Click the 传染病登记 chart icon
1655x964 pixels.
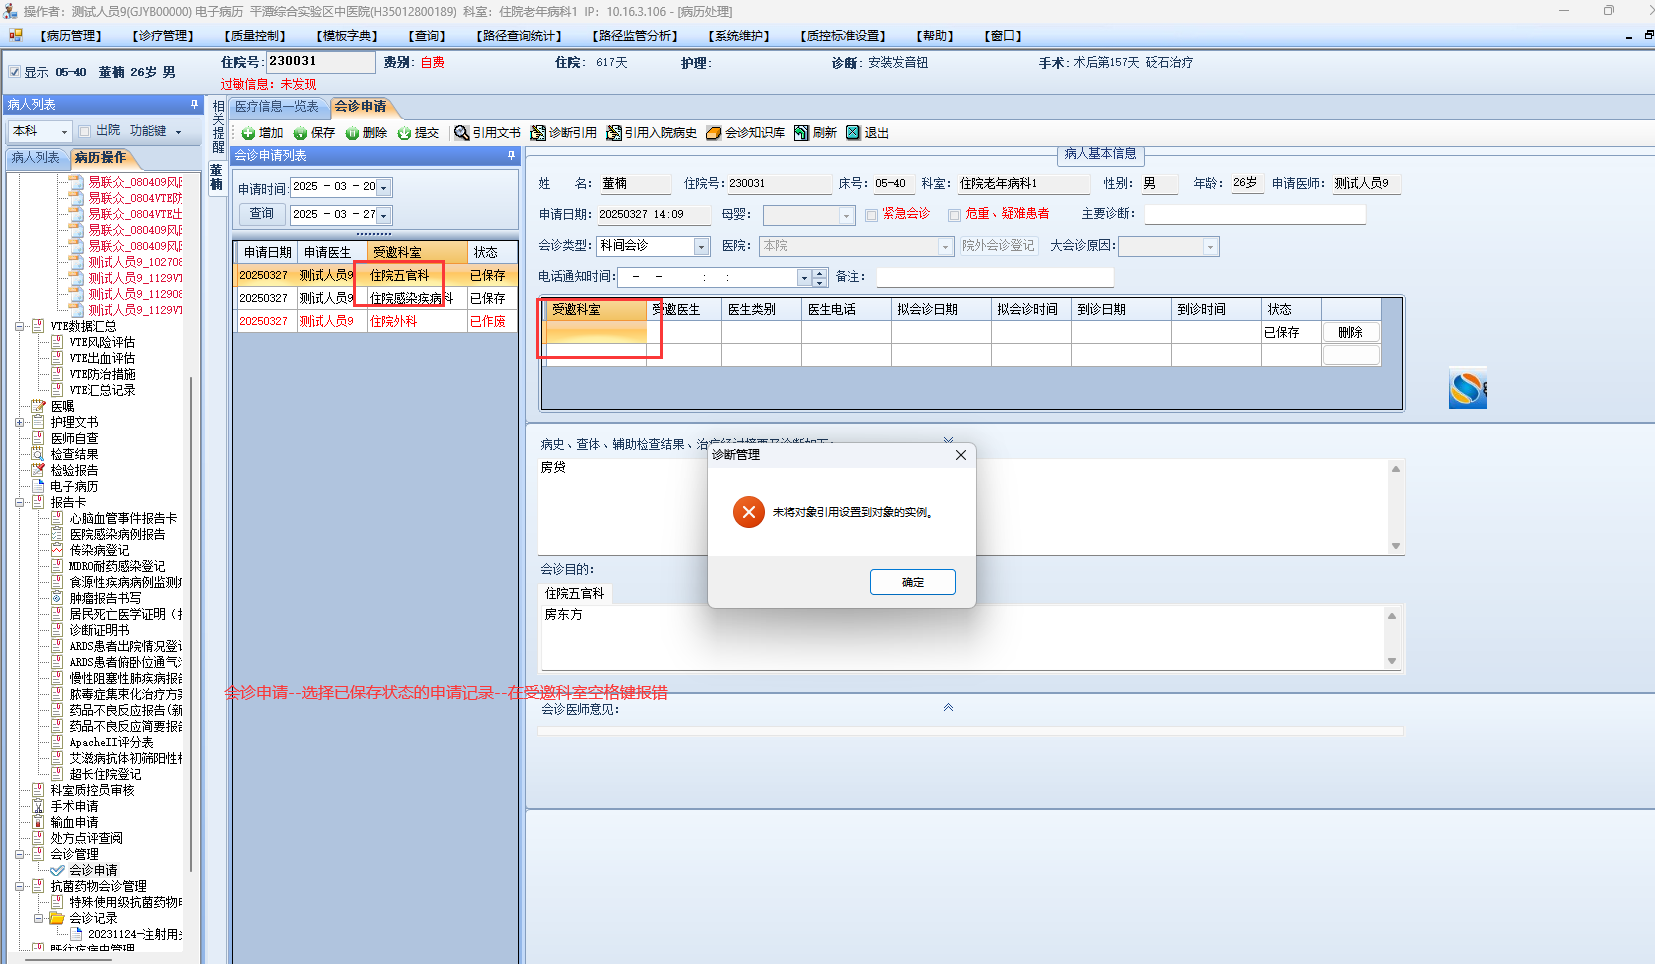[x=57, y=550]
